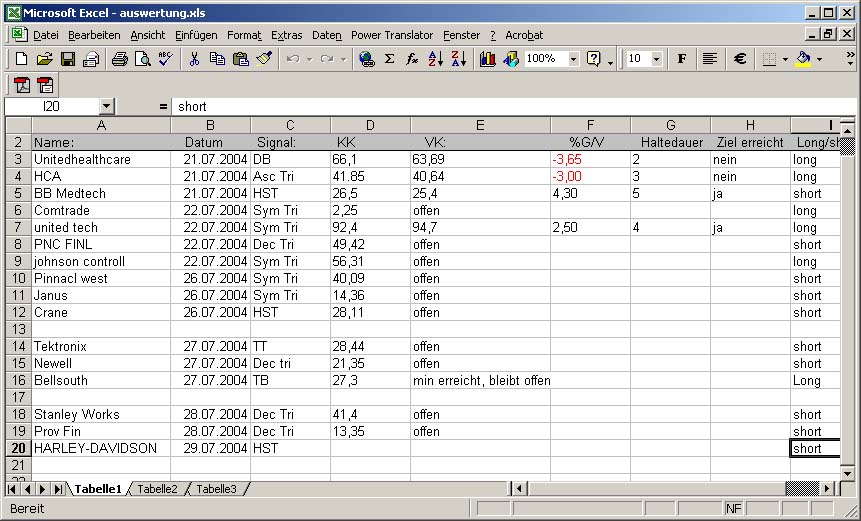This screenshot has width=861, height=521.
Task: Open the Office assistant help icon
Action: pos(594,59)
